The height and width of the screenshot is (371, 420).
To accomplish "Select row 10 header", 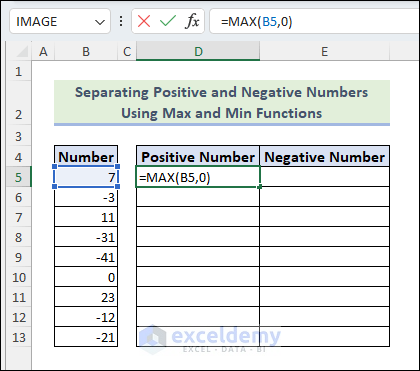I will (x=19, y=277).
